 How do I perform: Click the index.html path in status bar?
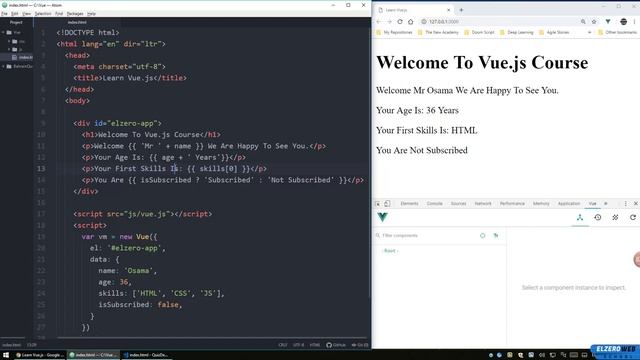[11, 345]
